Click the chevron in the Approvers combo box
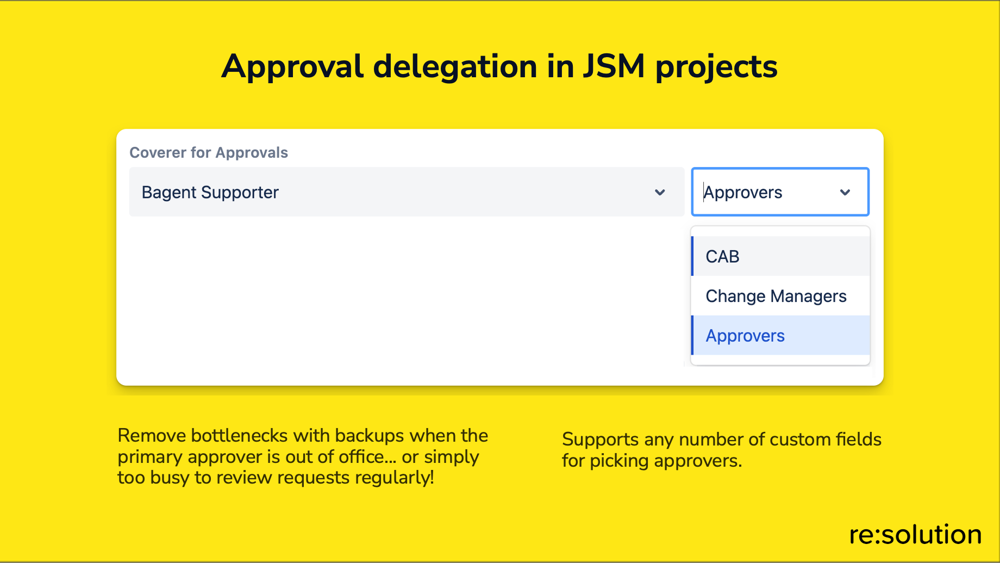Viewport: 1000px width, 563px height. click(x=845, y=192)
